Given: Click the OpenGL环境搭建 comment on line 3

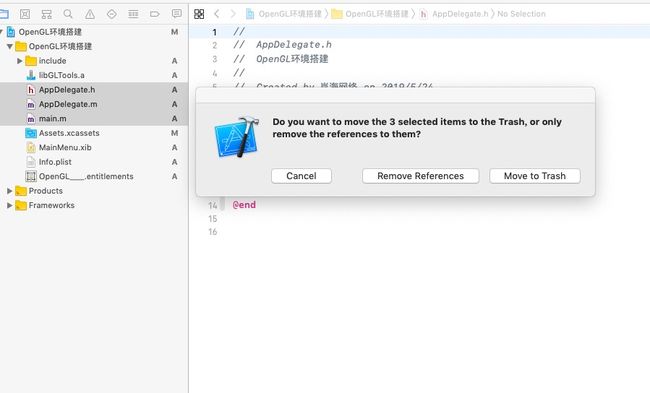Looking at the screenshot, I should [292, 59].
